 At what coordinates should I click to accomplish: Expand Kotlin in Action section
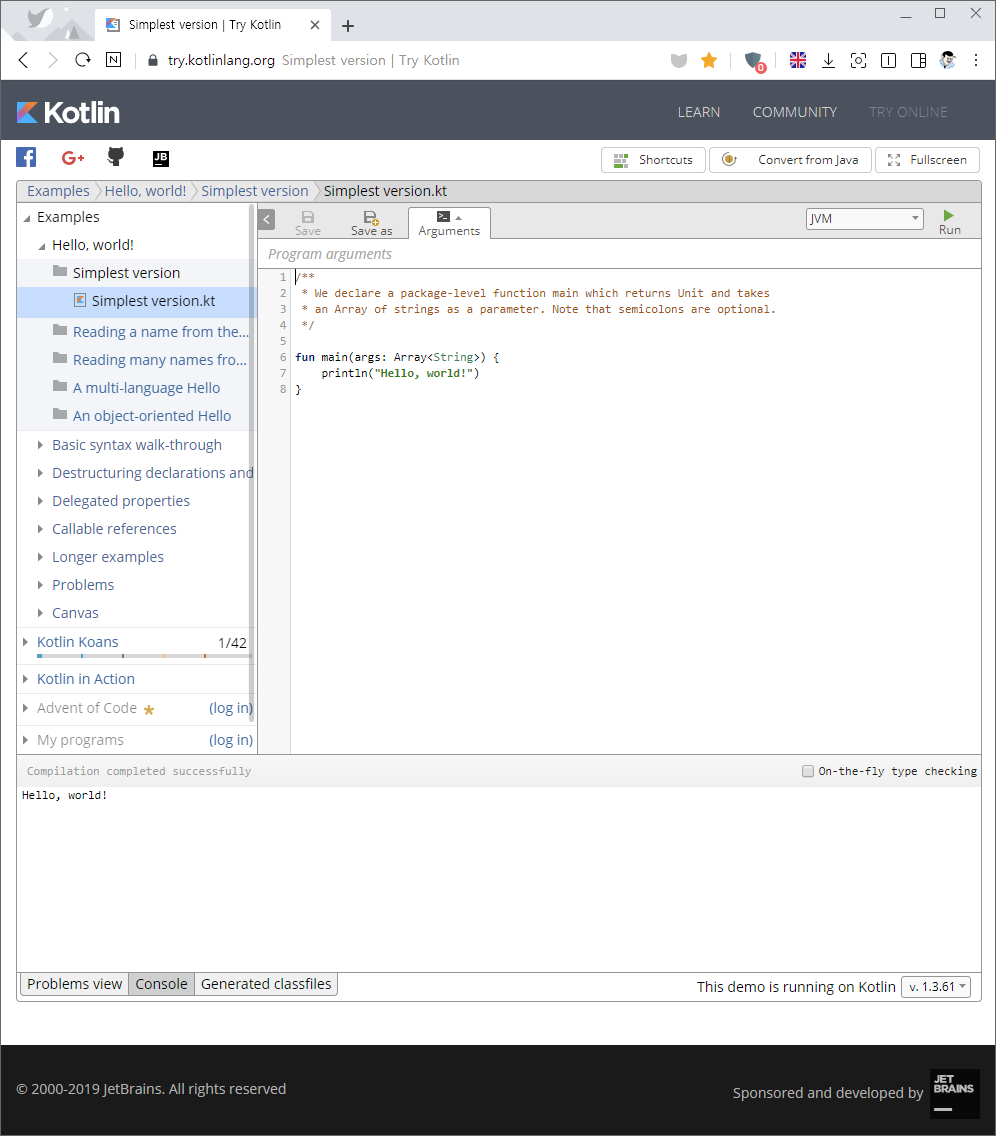click(25, 679)
